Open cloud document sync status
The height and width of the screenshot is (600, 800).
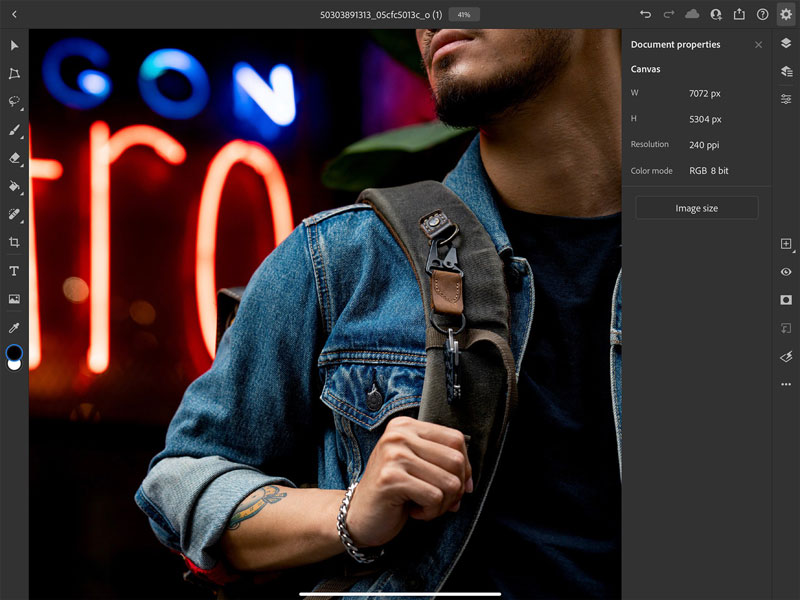(x=692, y=14)
